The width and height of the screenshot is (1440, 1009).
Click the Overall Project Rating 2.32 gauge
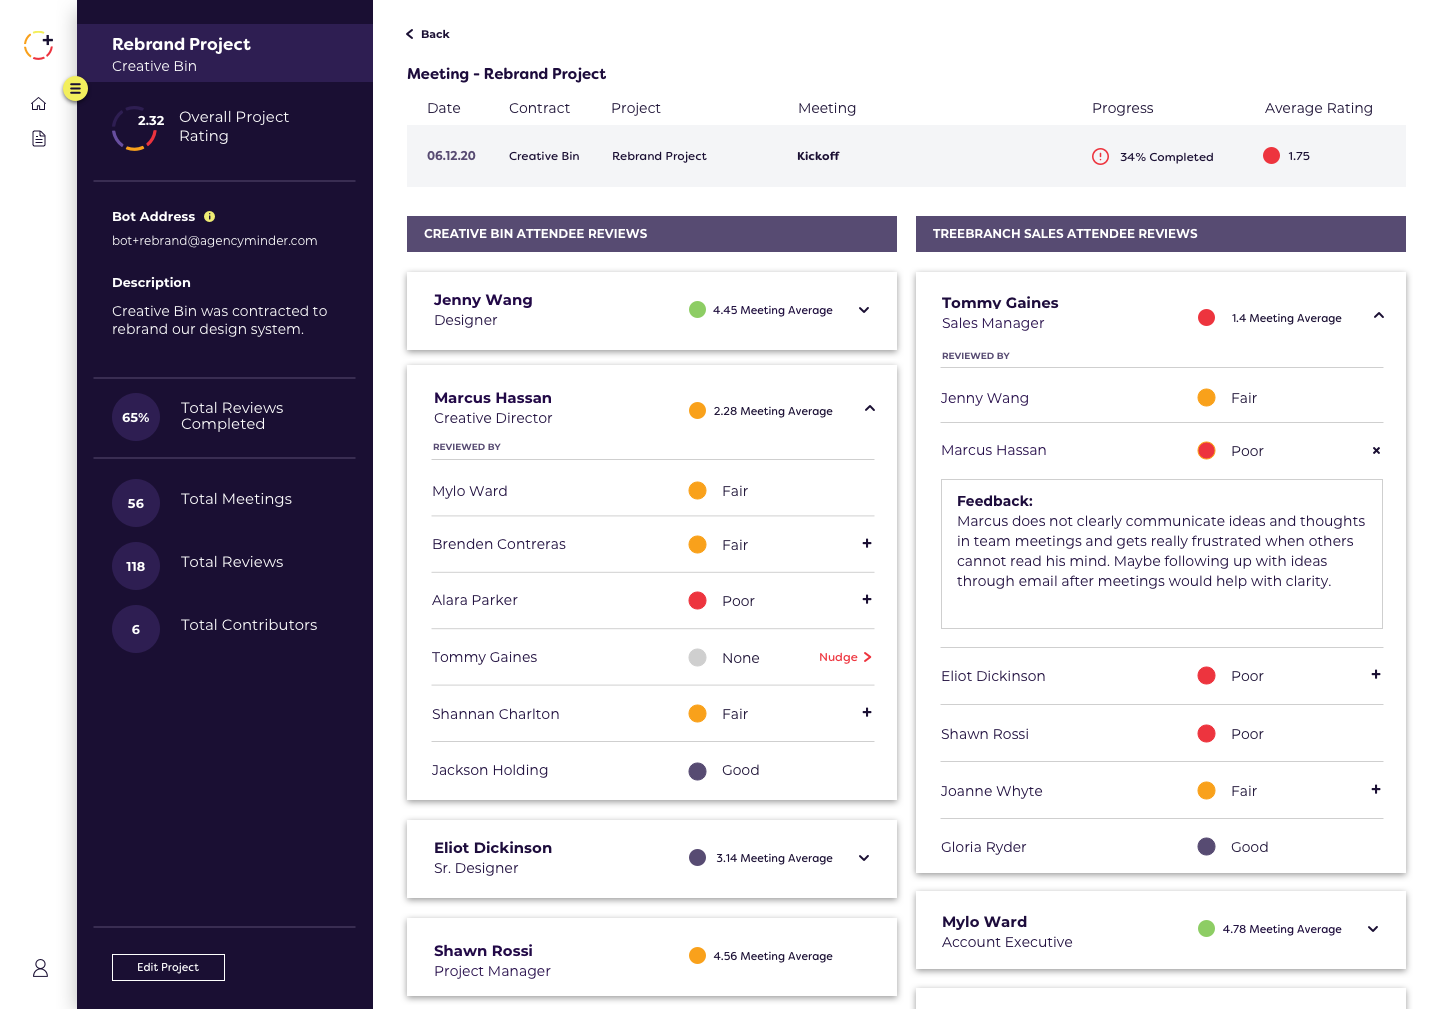click(x=135, y=128)
